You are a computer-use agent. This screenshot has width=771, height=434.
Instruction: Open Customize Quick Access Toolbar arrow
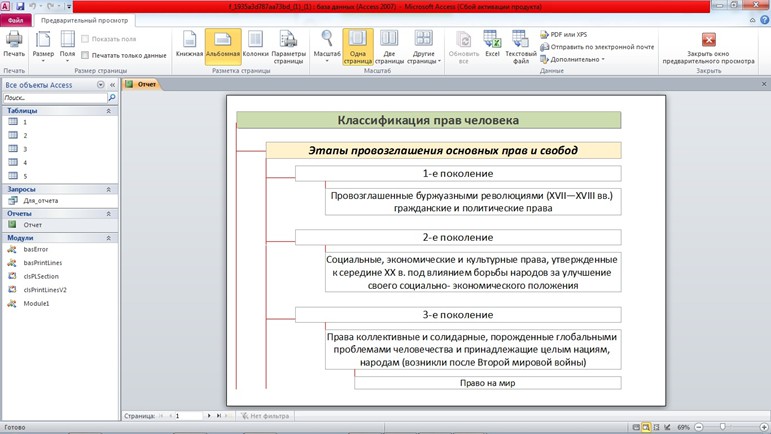click(68, 6)
